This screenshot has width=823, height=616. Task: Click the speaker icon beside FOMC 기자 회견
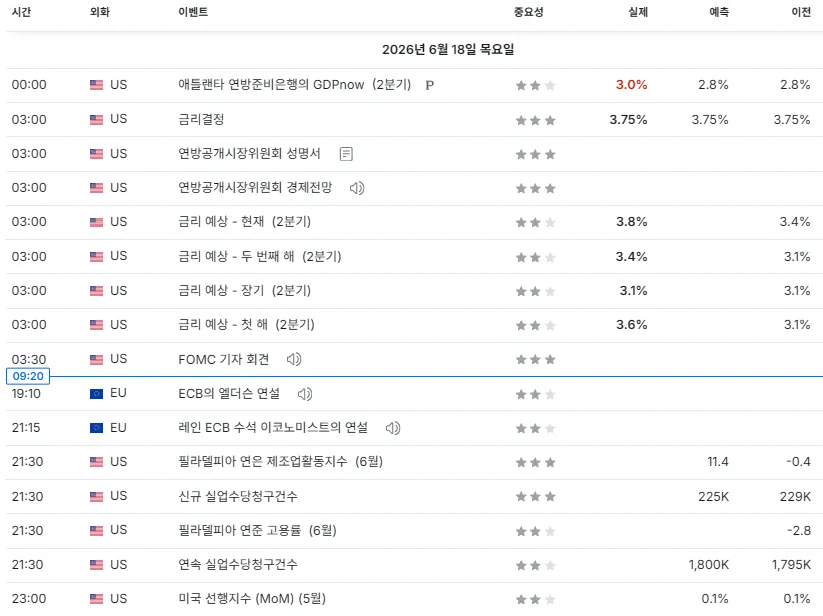(294, 359)
